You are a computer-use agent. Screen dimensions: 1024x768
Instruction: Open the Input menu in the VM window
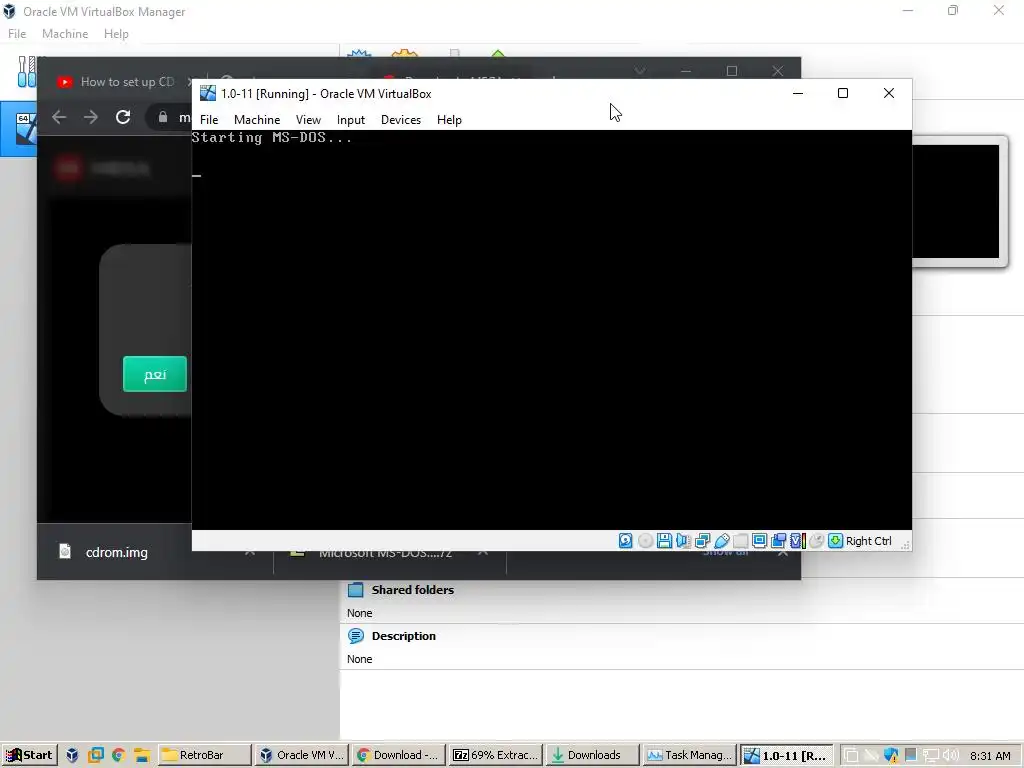pos(351,120)
